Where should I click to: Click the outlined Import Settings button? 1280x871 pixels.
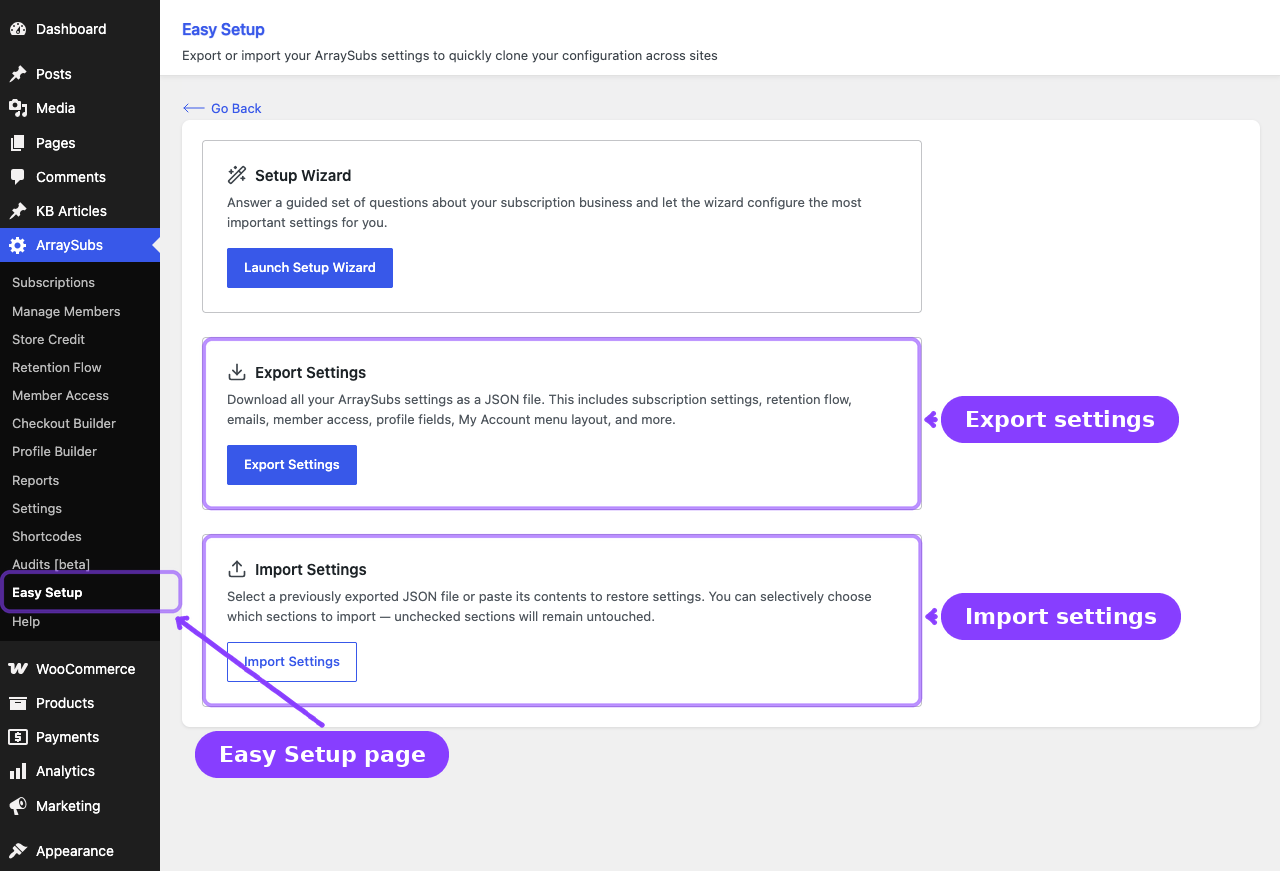[292, 662]
